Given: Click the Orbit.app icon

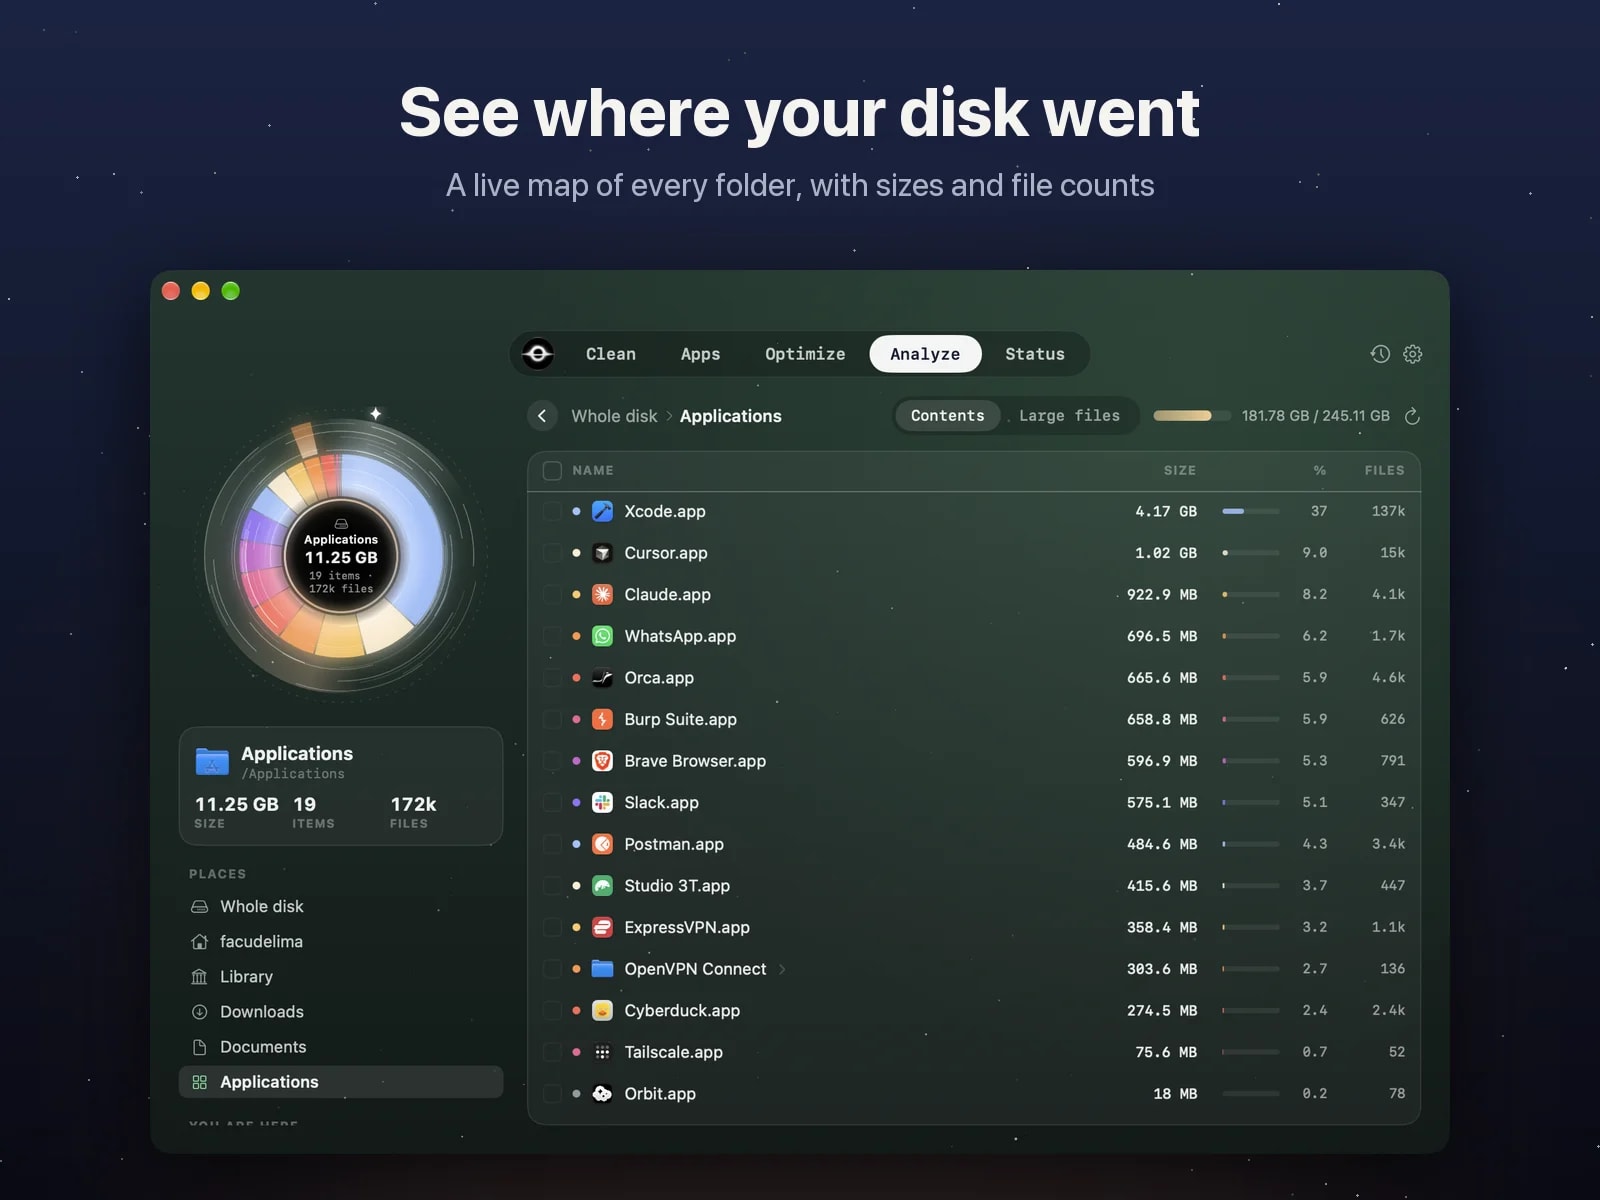Looking at the screenshot, I should (602, 1093).
